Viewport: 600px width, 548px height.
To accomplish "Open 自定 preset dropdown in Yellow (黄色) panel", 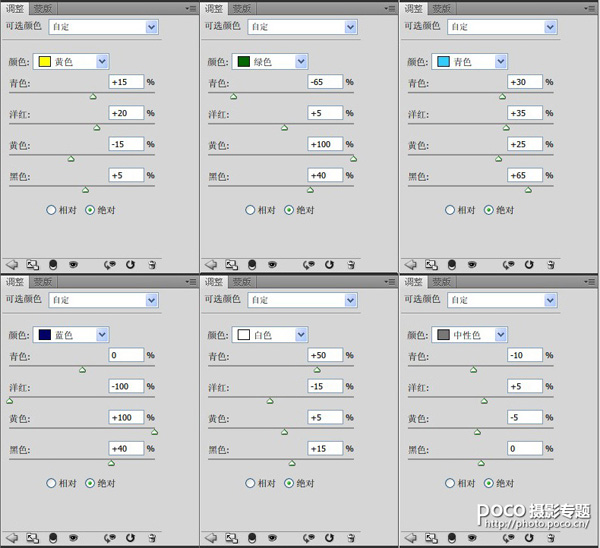I will click(104, 27).
